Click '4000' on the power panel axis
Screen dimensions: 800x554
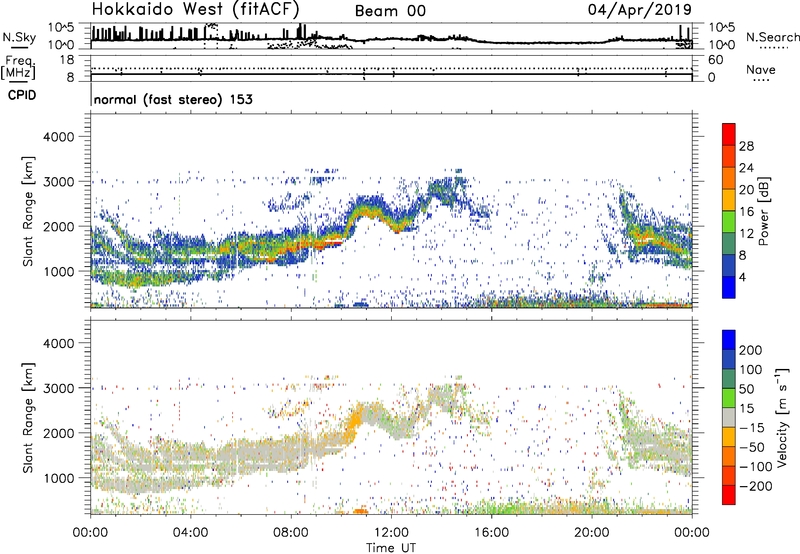point(59,137)
